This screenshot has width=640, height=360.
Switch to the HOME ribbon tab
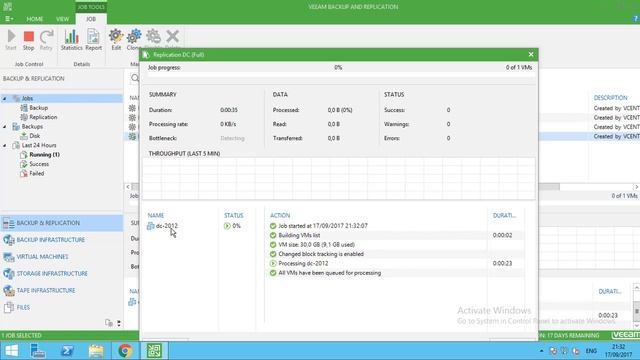[x=35, y=19]
